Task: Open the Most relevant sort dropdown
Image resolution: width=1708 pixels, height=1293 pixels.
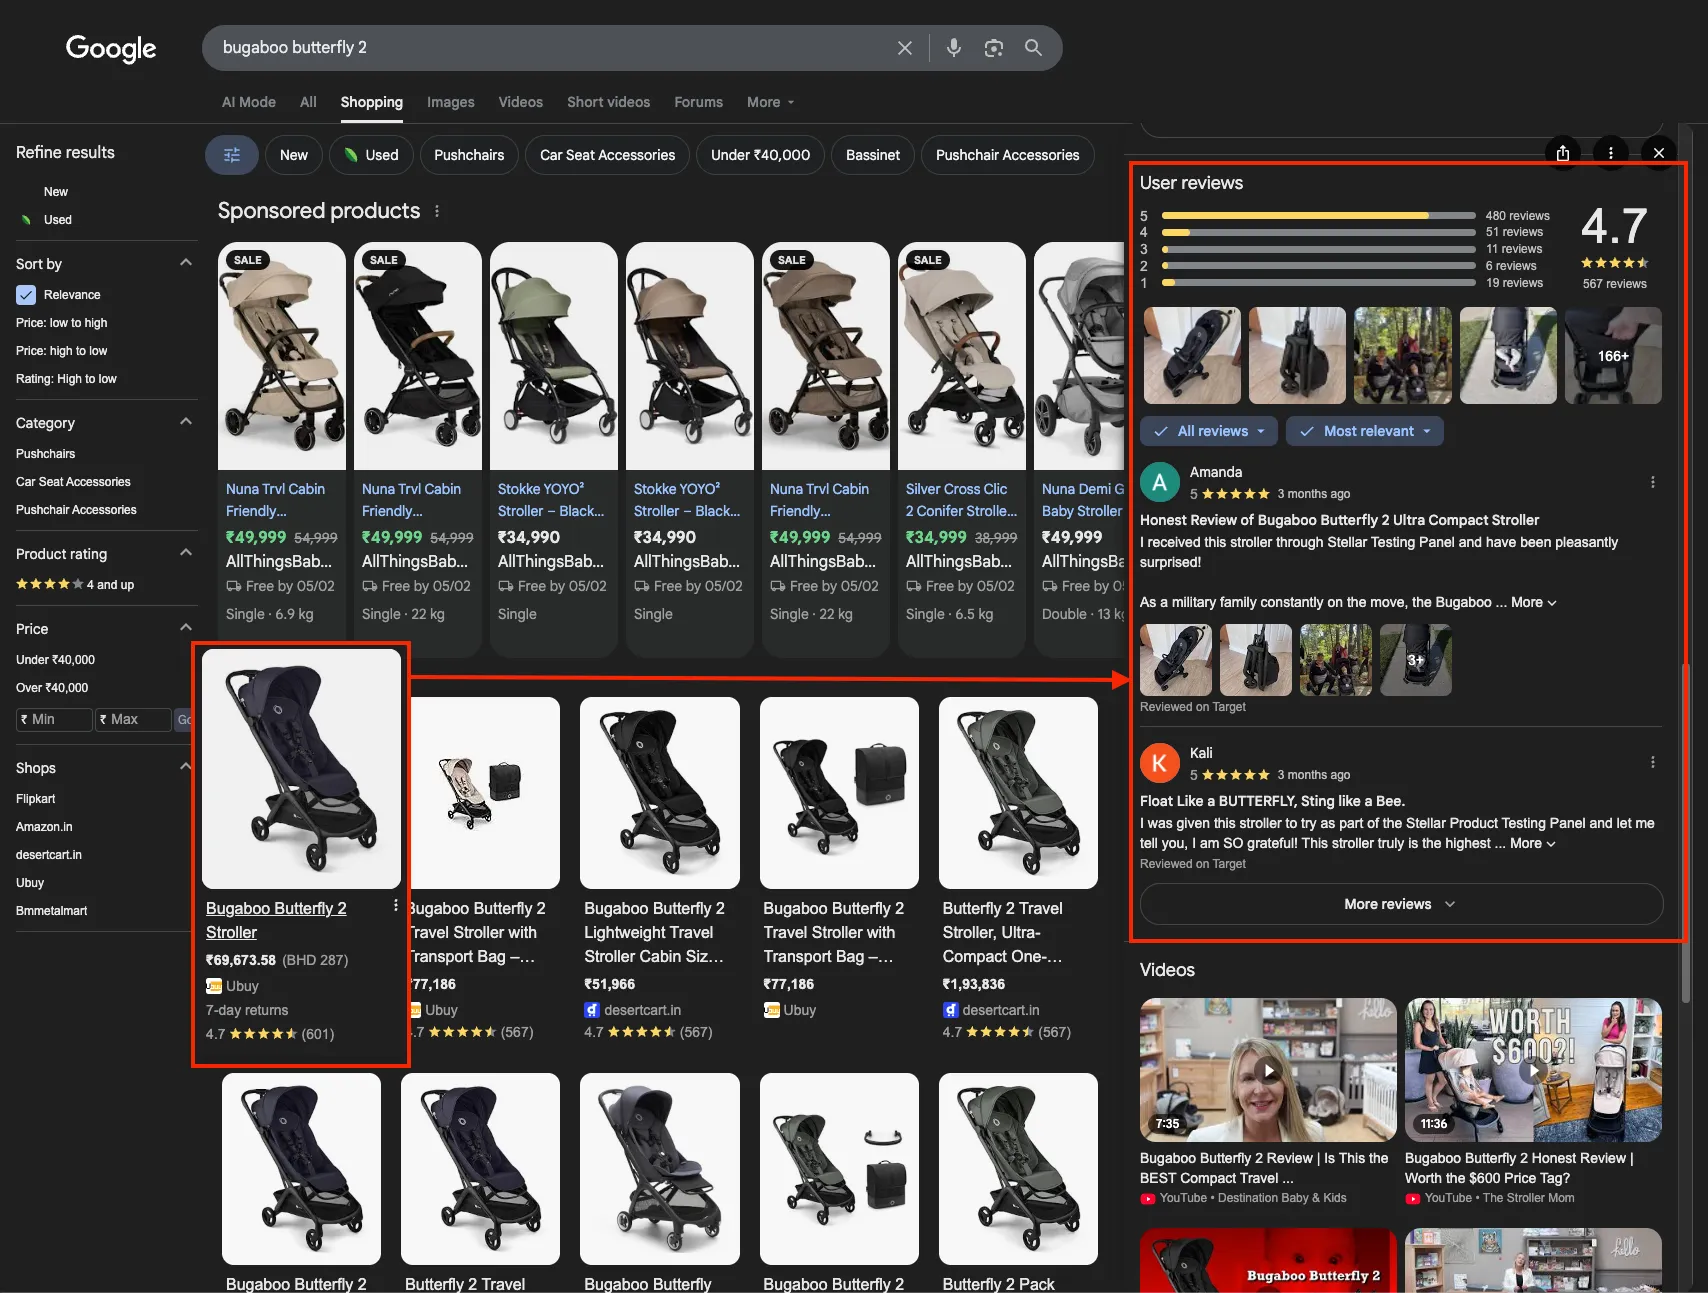Action: click(x=1365, y=431)
